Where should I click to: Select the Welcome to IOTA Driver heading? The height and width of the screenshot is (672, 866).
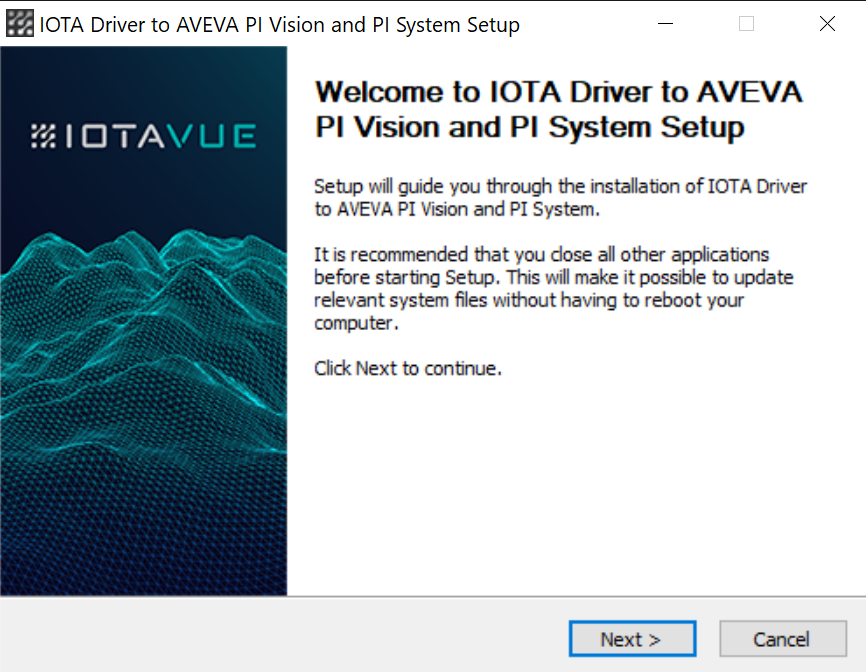[x=558, y=109]
